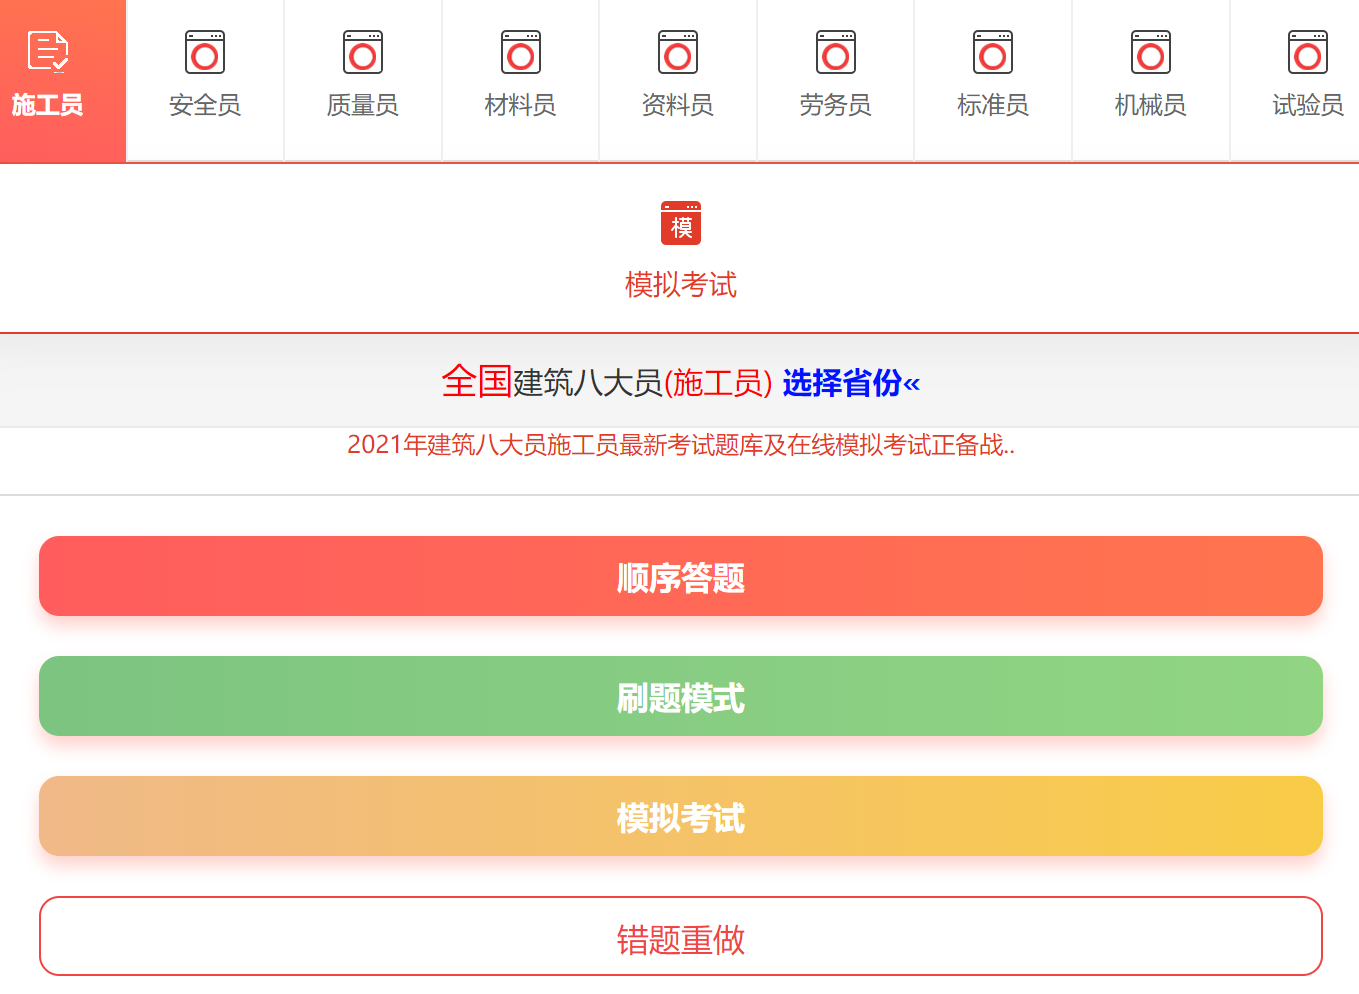This screenshot has width=1359, height=994.
Task: Click the icon above 资料员
Action: click(678, 53)
